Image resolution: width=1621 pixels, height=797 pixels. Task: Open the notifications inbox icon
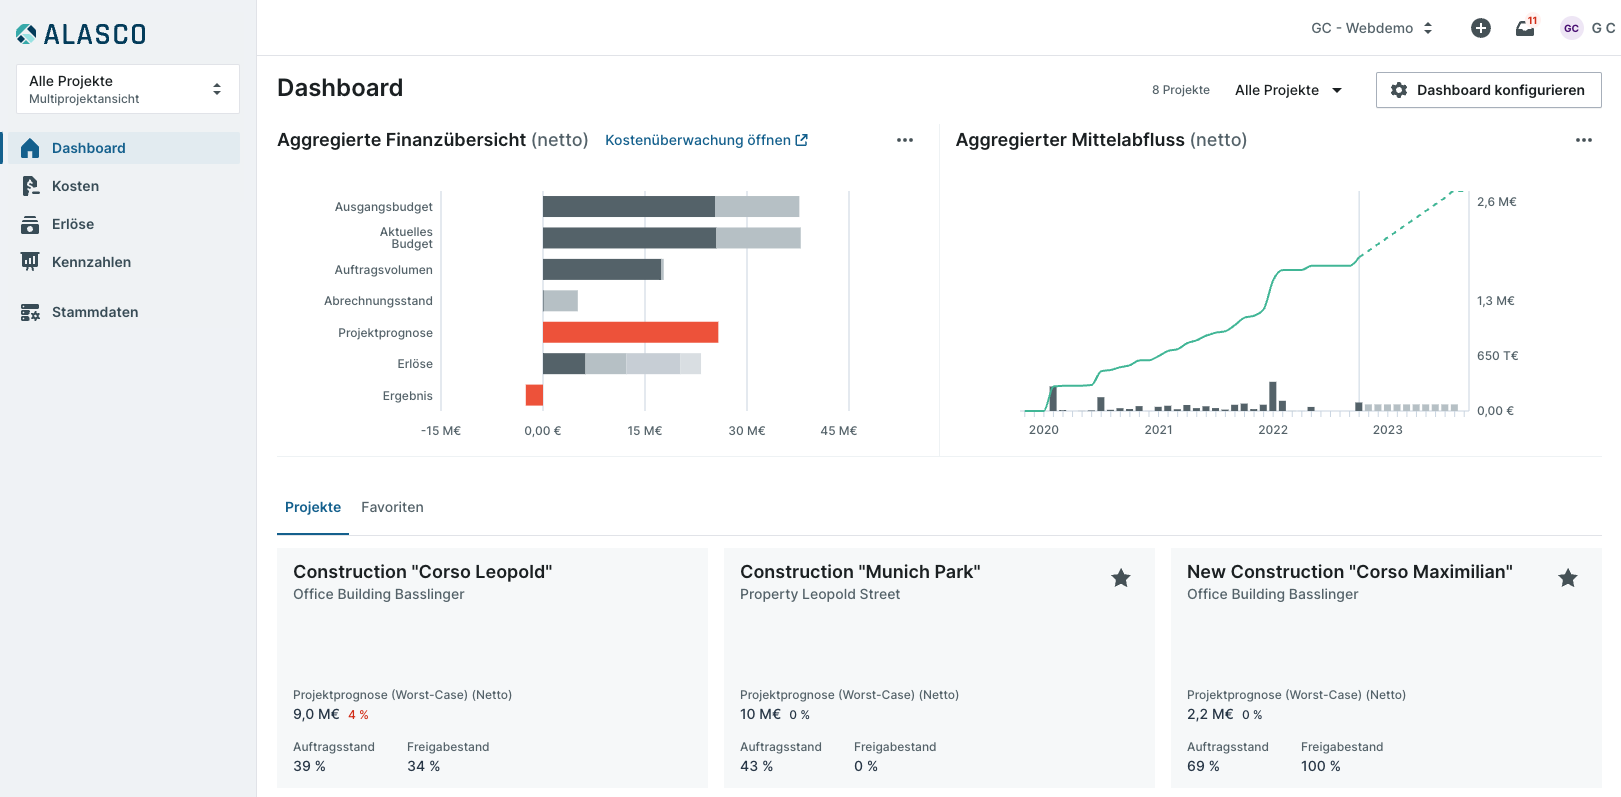point(1525,28)
